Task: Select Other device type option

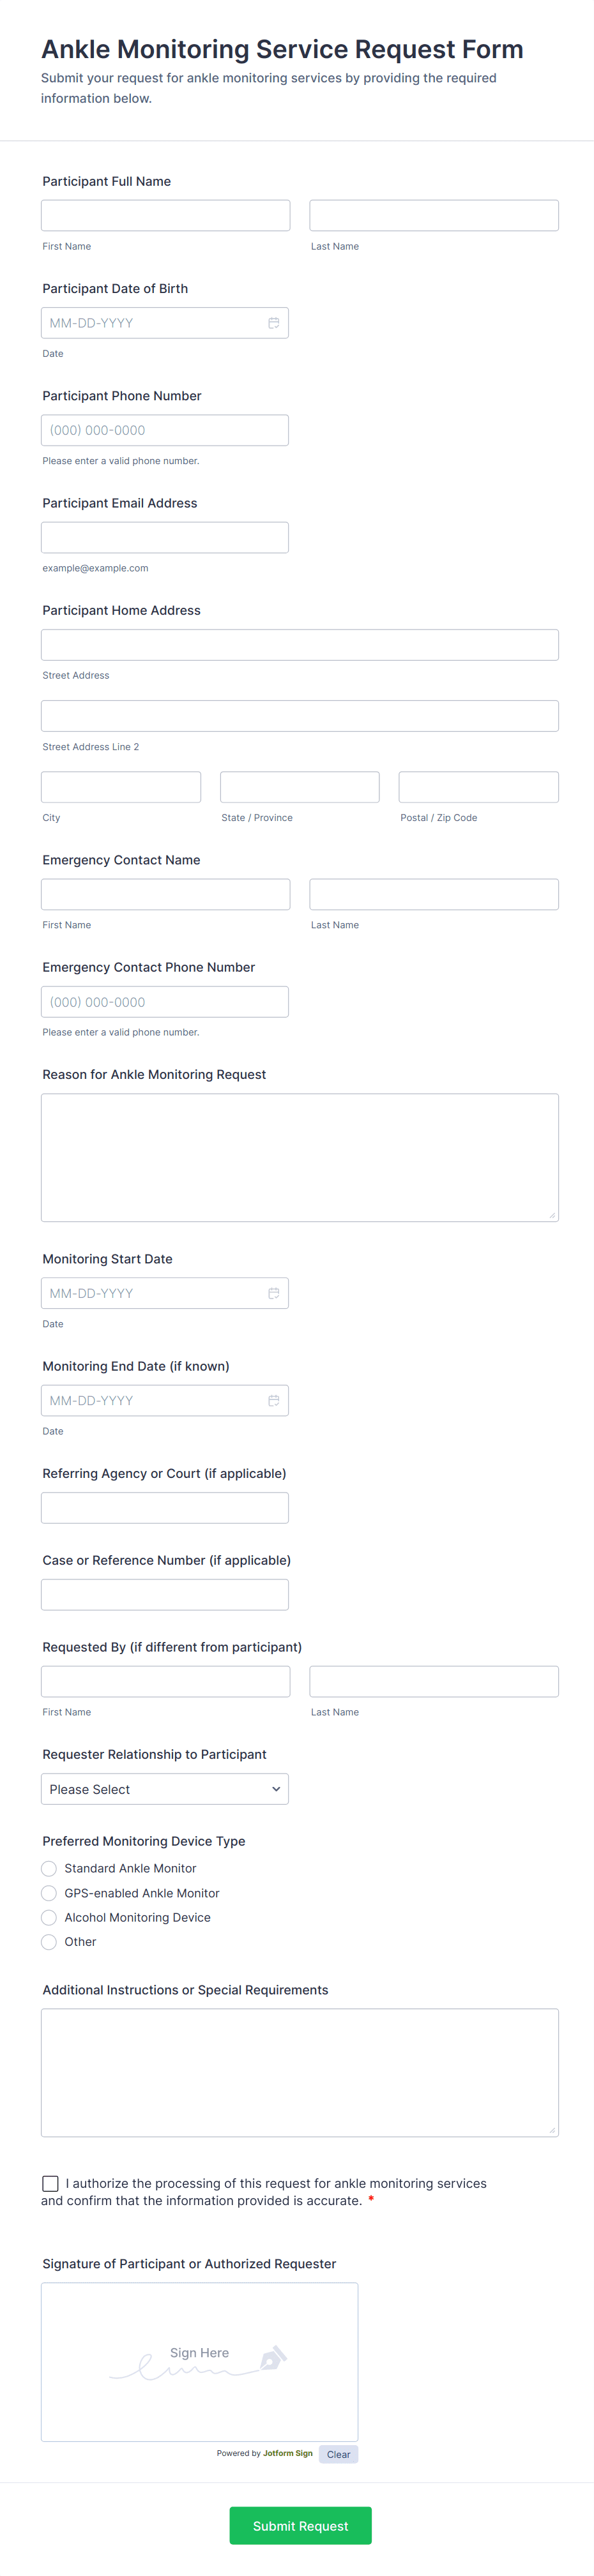Action: 49,1942
